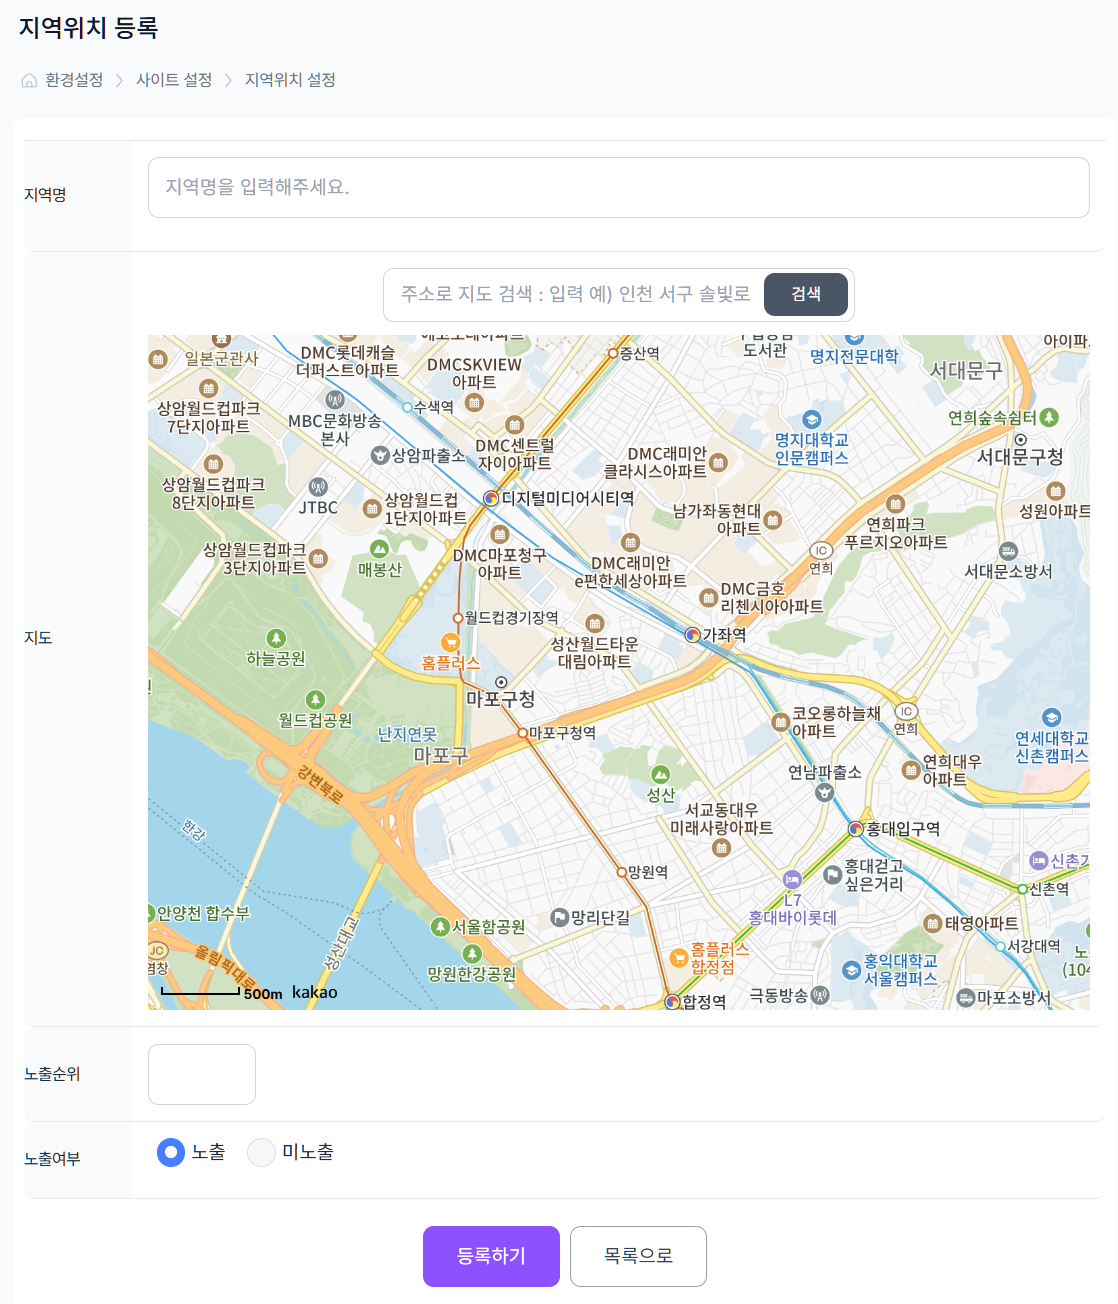Click the 명지대학교 인문캠퍼스 school marker

coord(811,420)
